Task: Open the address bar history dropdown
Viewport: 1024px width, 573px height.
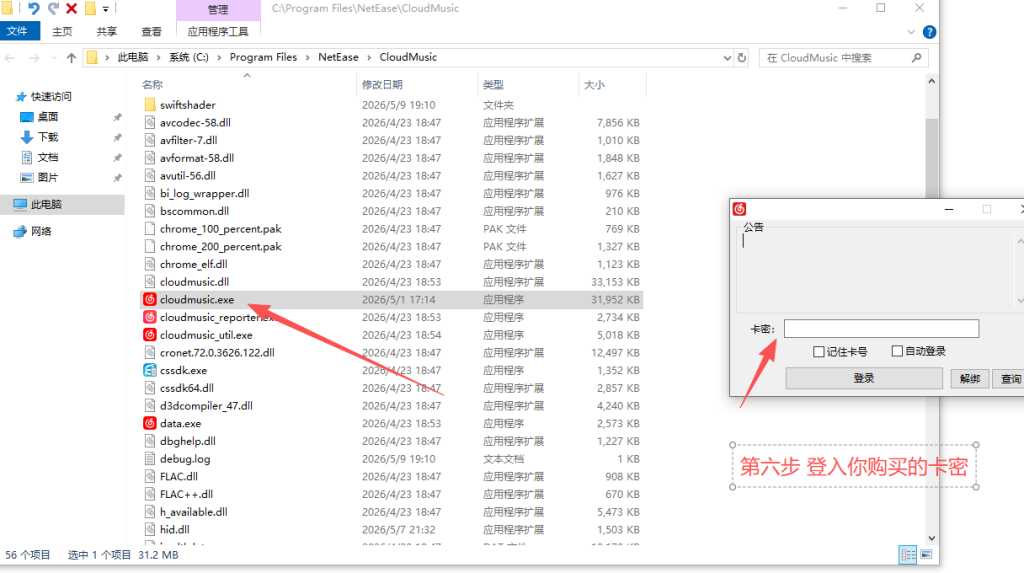Action: click(727, 57)
